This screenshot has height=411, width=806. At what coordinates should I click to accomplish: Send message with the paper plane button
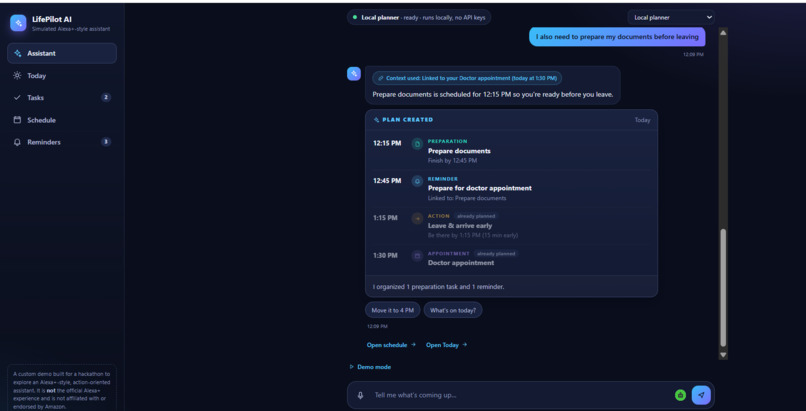point(701,395)
